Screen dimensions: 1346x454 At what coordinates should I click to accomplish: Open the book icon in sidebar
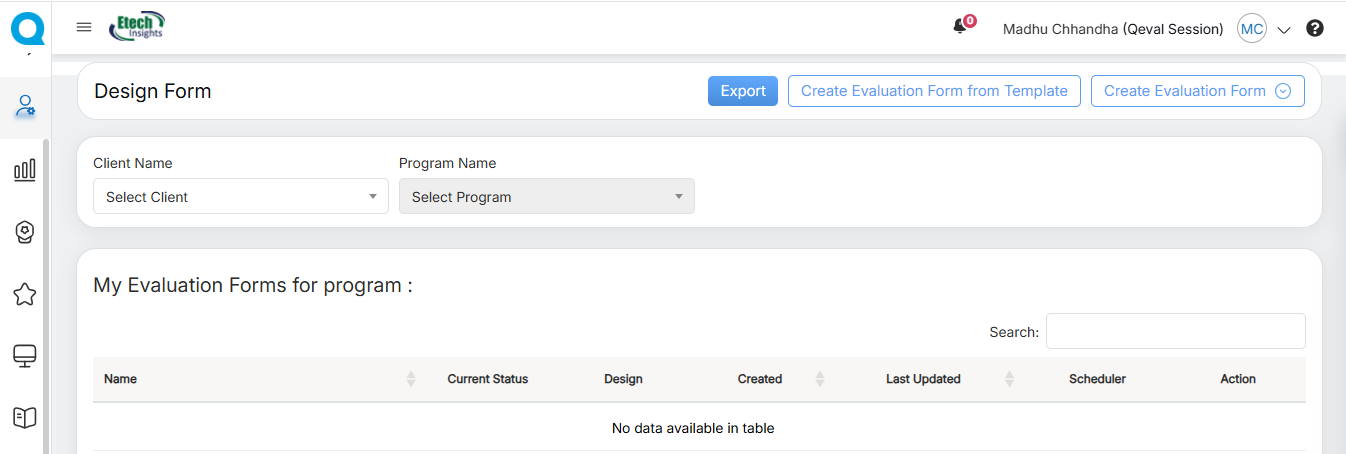pos(25,417)
